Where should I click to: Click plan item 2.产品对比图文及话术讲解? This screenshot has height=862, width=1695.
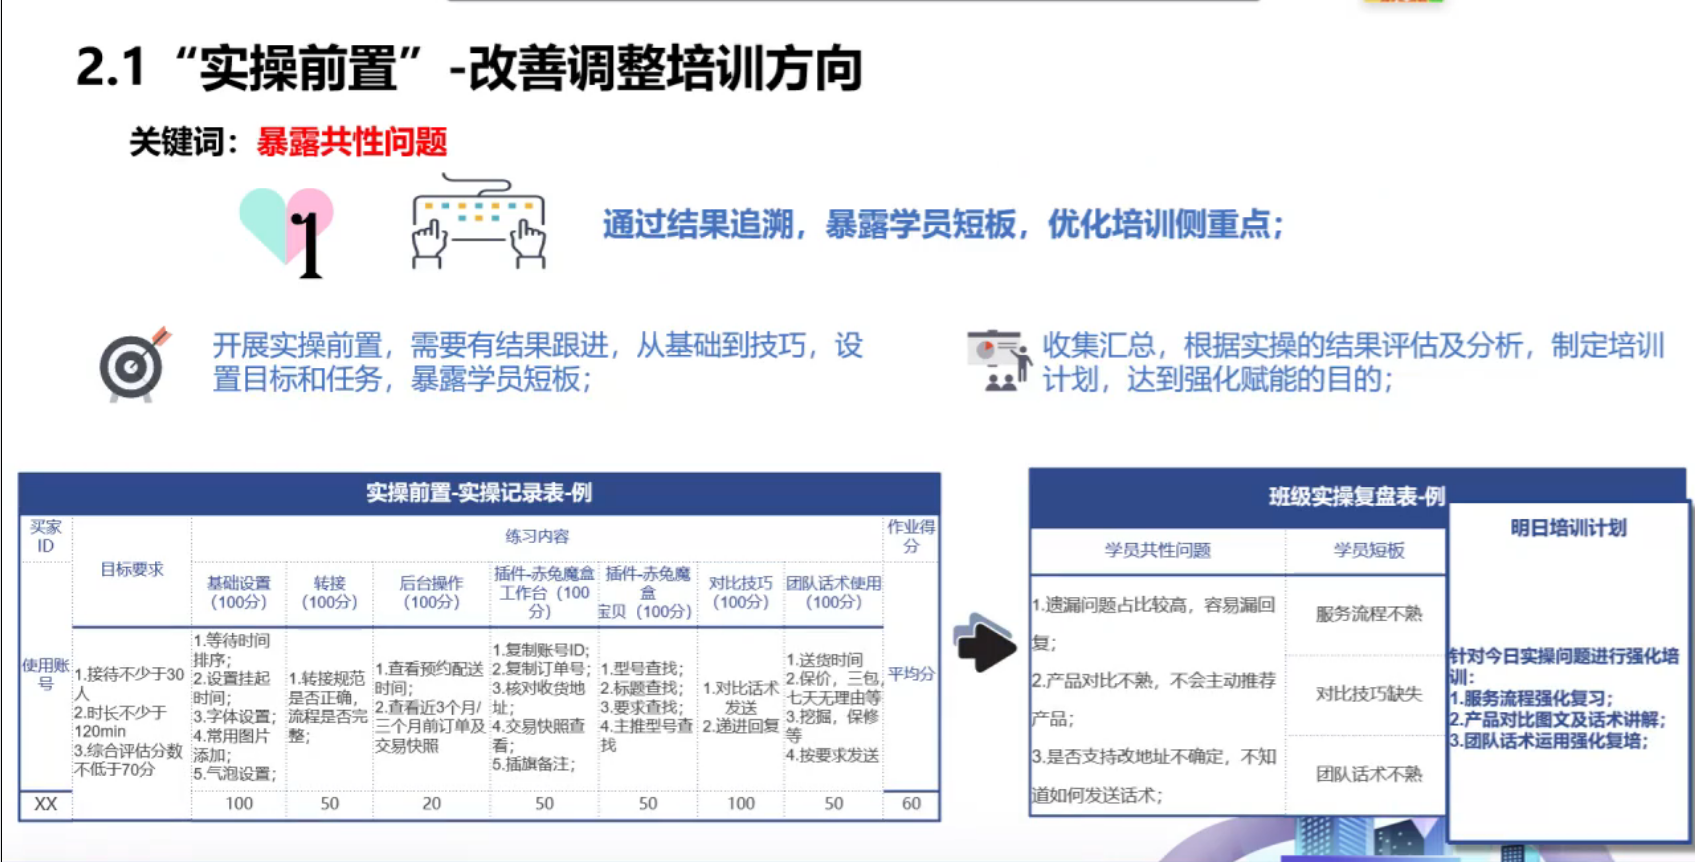click(x=1558, y=719)
